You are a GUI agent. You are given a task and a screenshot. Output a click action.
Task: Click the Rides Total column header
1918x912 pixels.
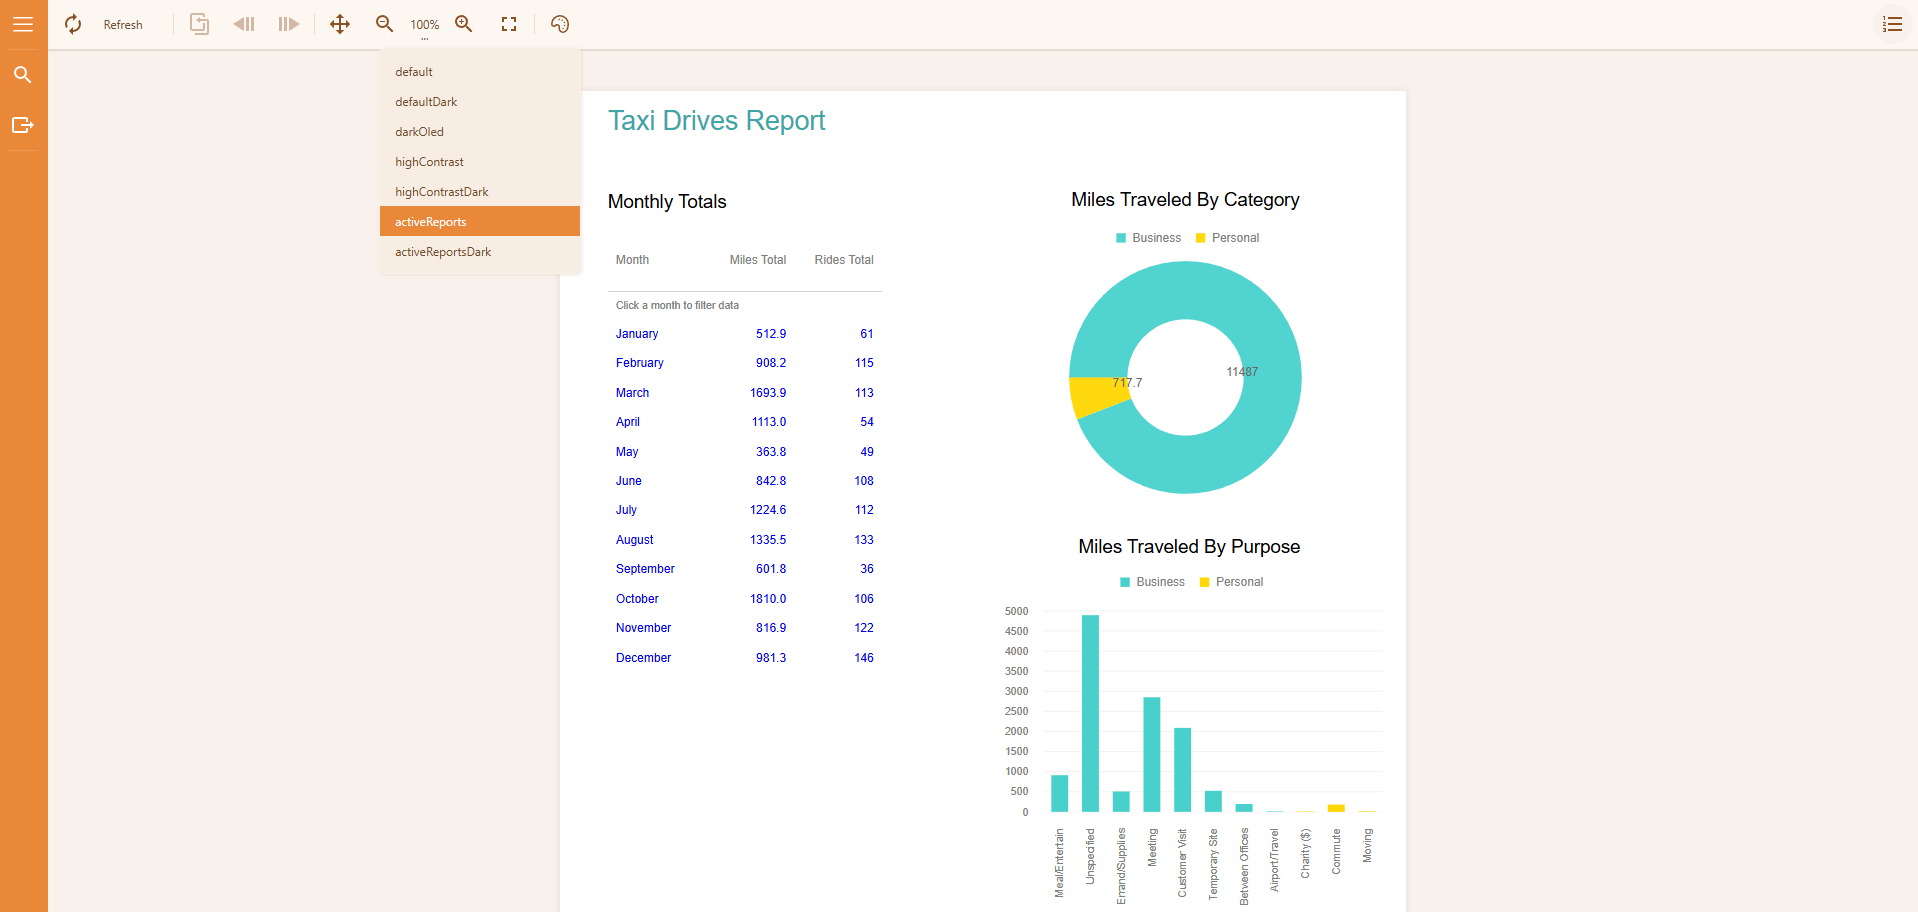844,260
